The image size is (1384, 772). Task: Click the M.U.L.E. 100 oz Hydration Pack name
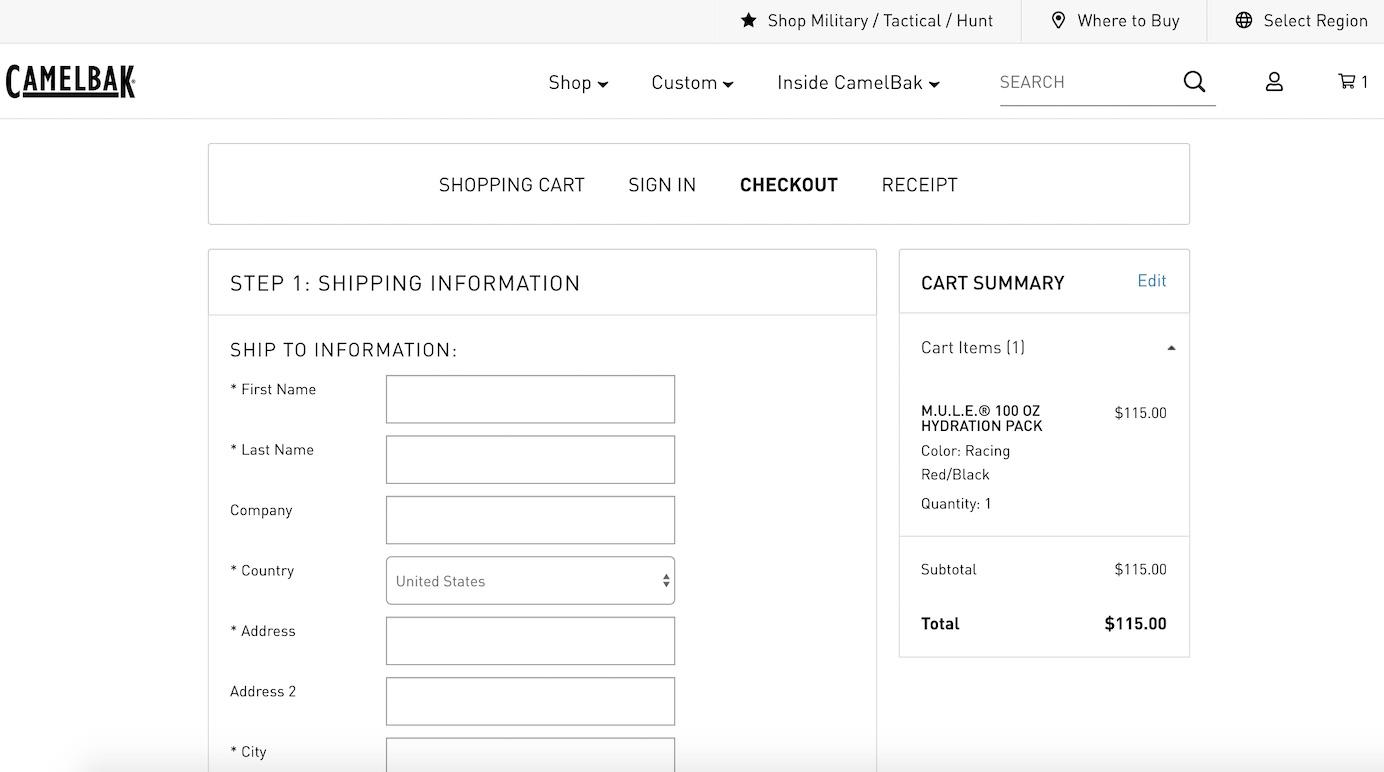click(981, 418)
